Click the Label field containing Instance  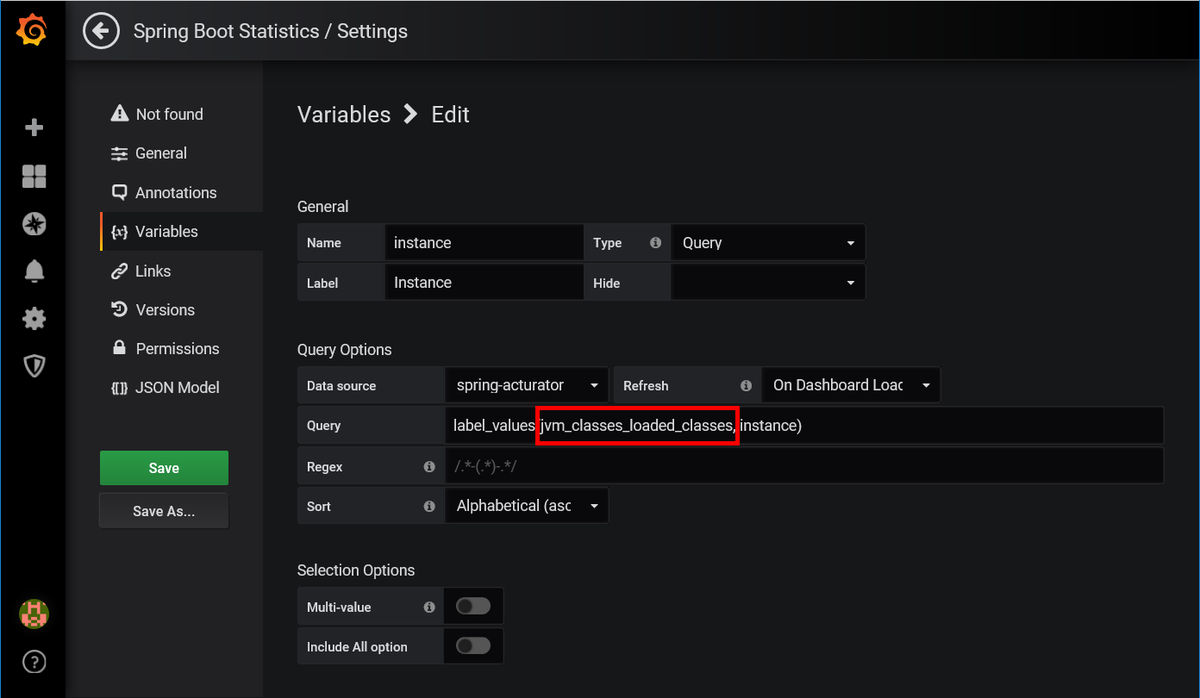click(x=484, y=283)
